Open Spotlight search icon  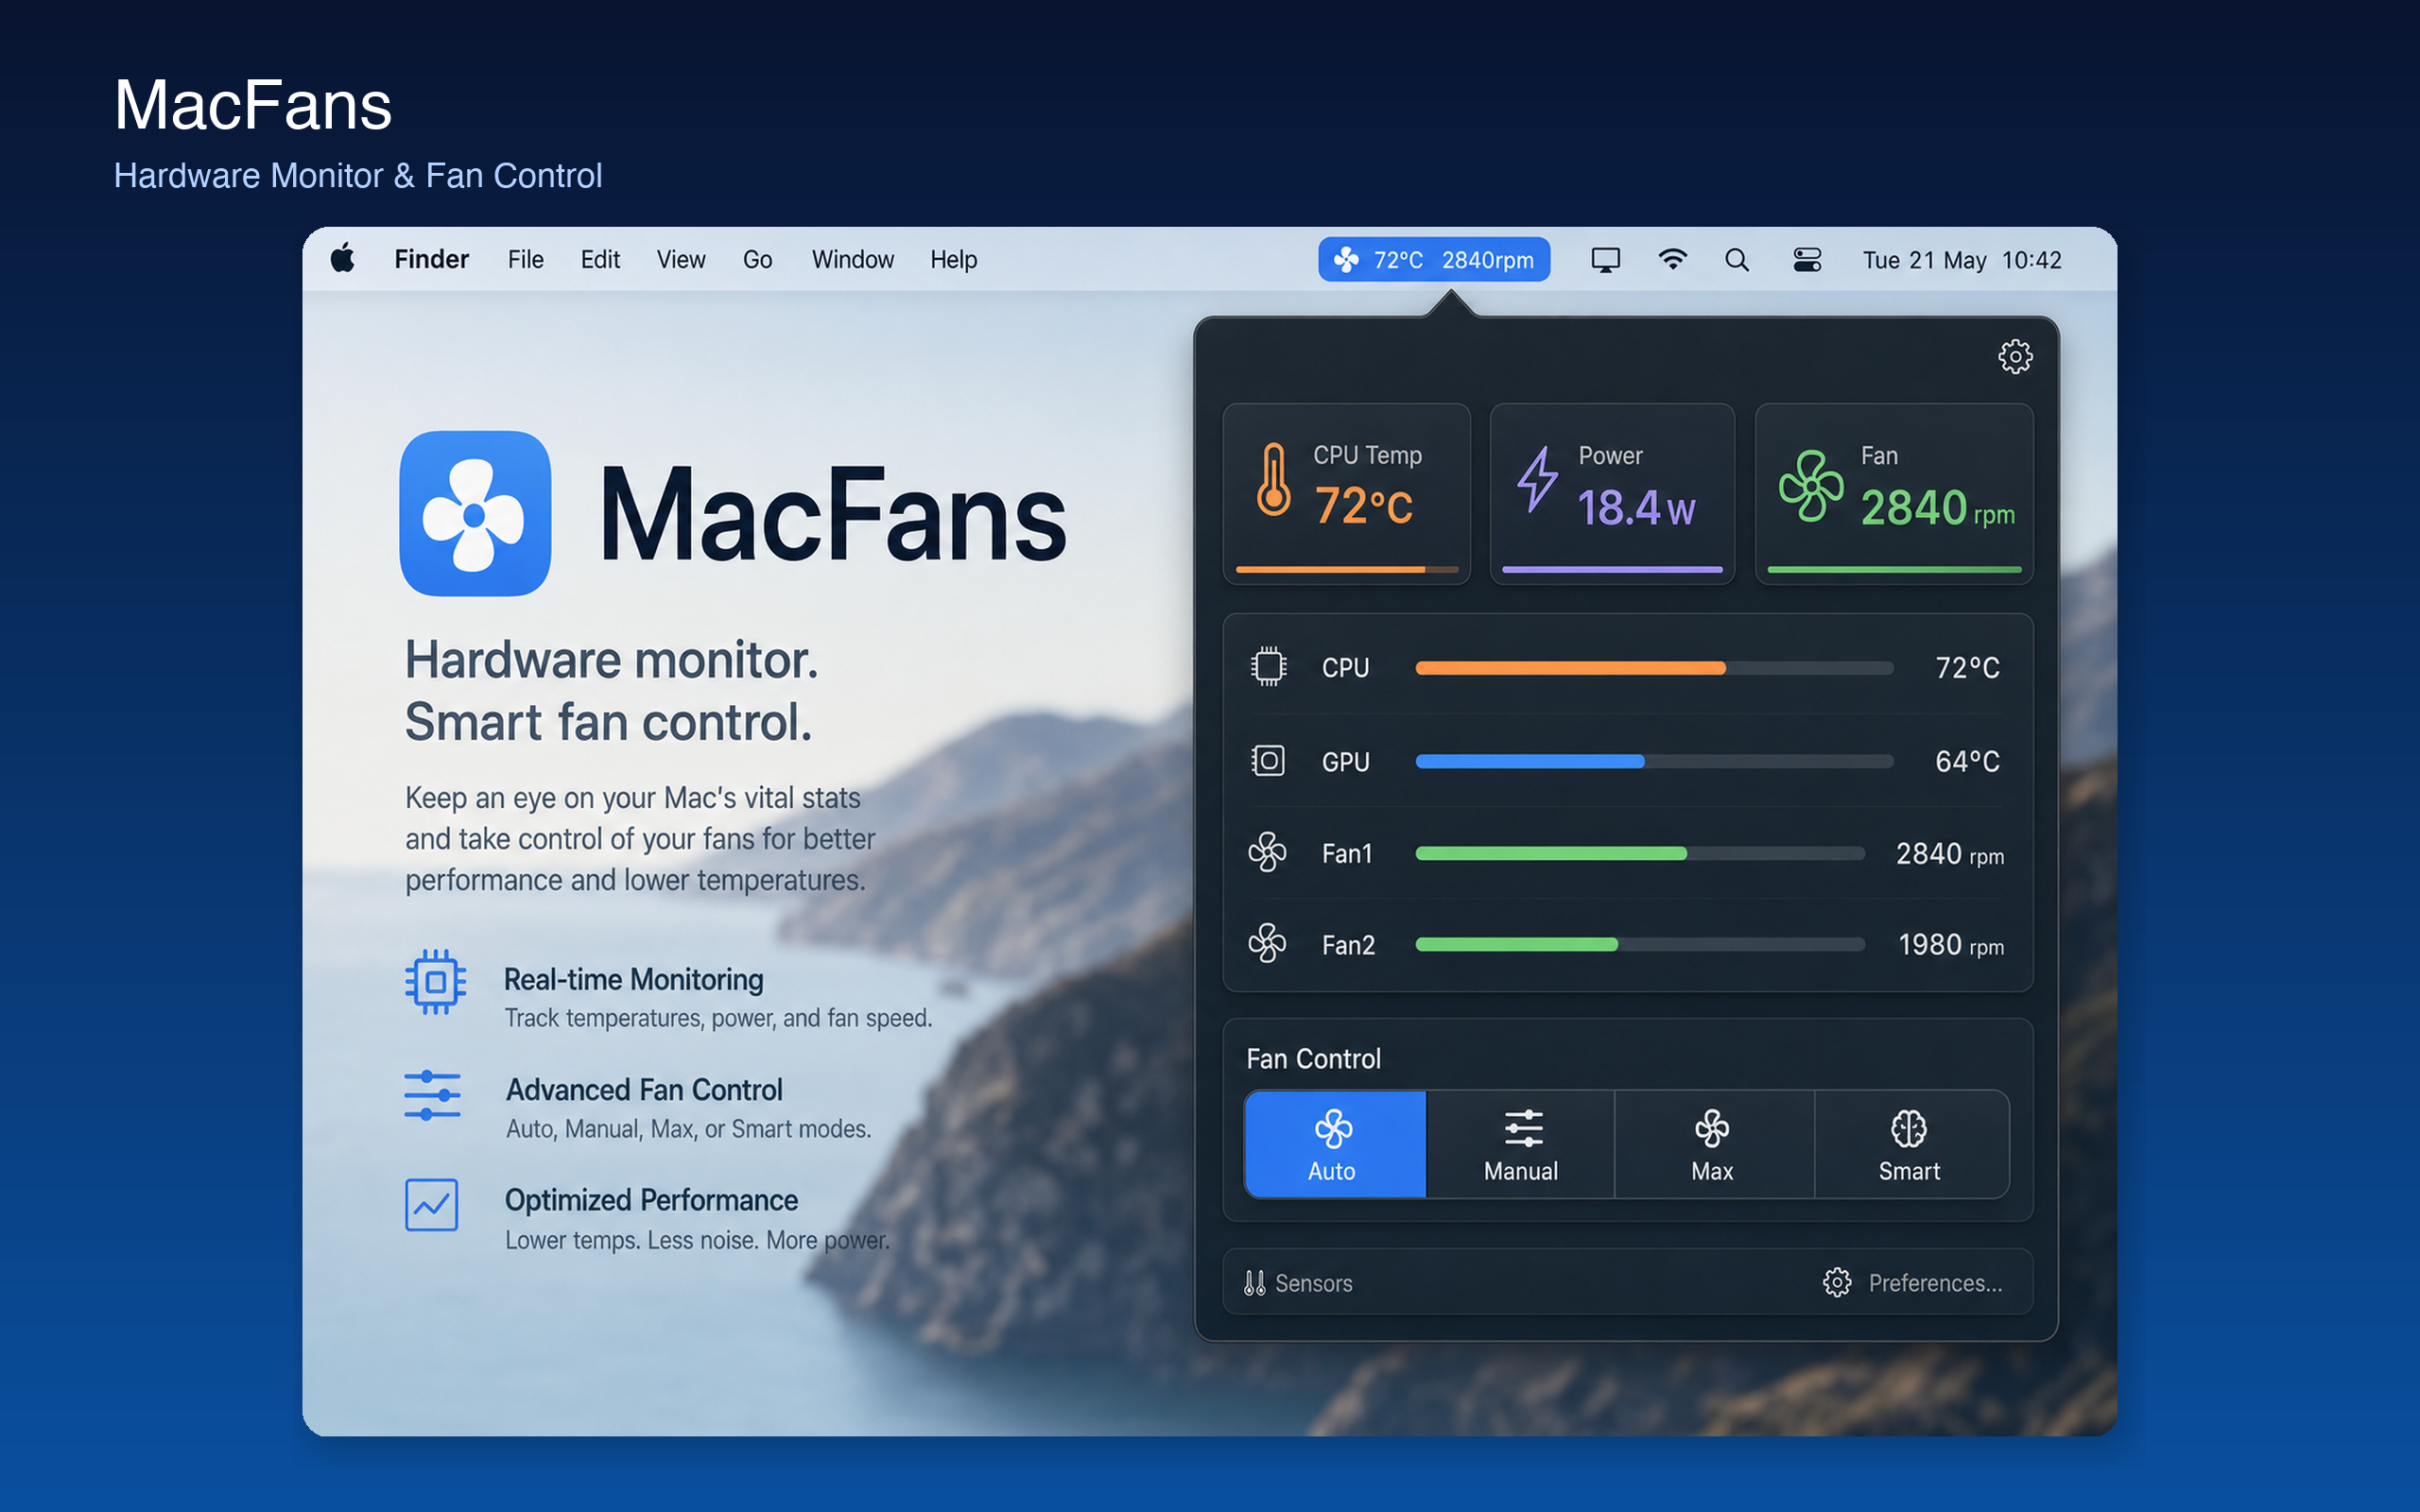[x=1737, y=260]
